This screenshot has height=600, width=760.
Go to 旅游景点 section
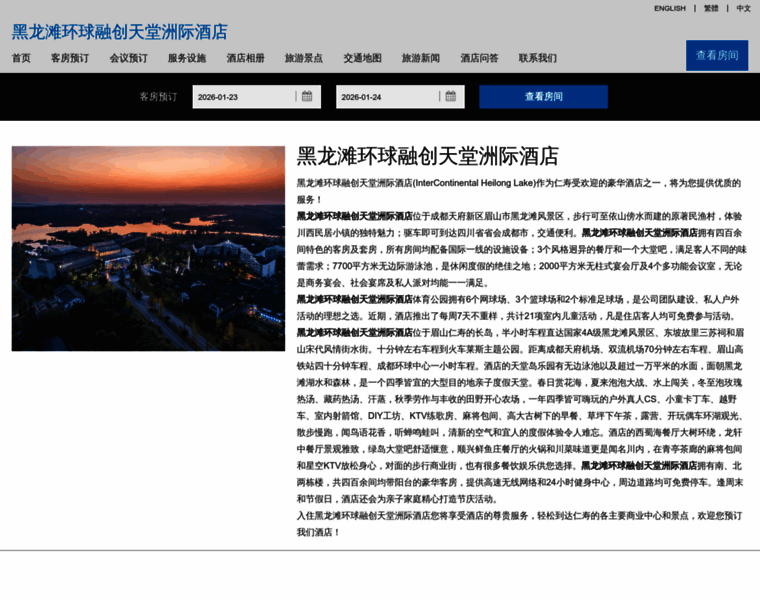tap(304, 58)
